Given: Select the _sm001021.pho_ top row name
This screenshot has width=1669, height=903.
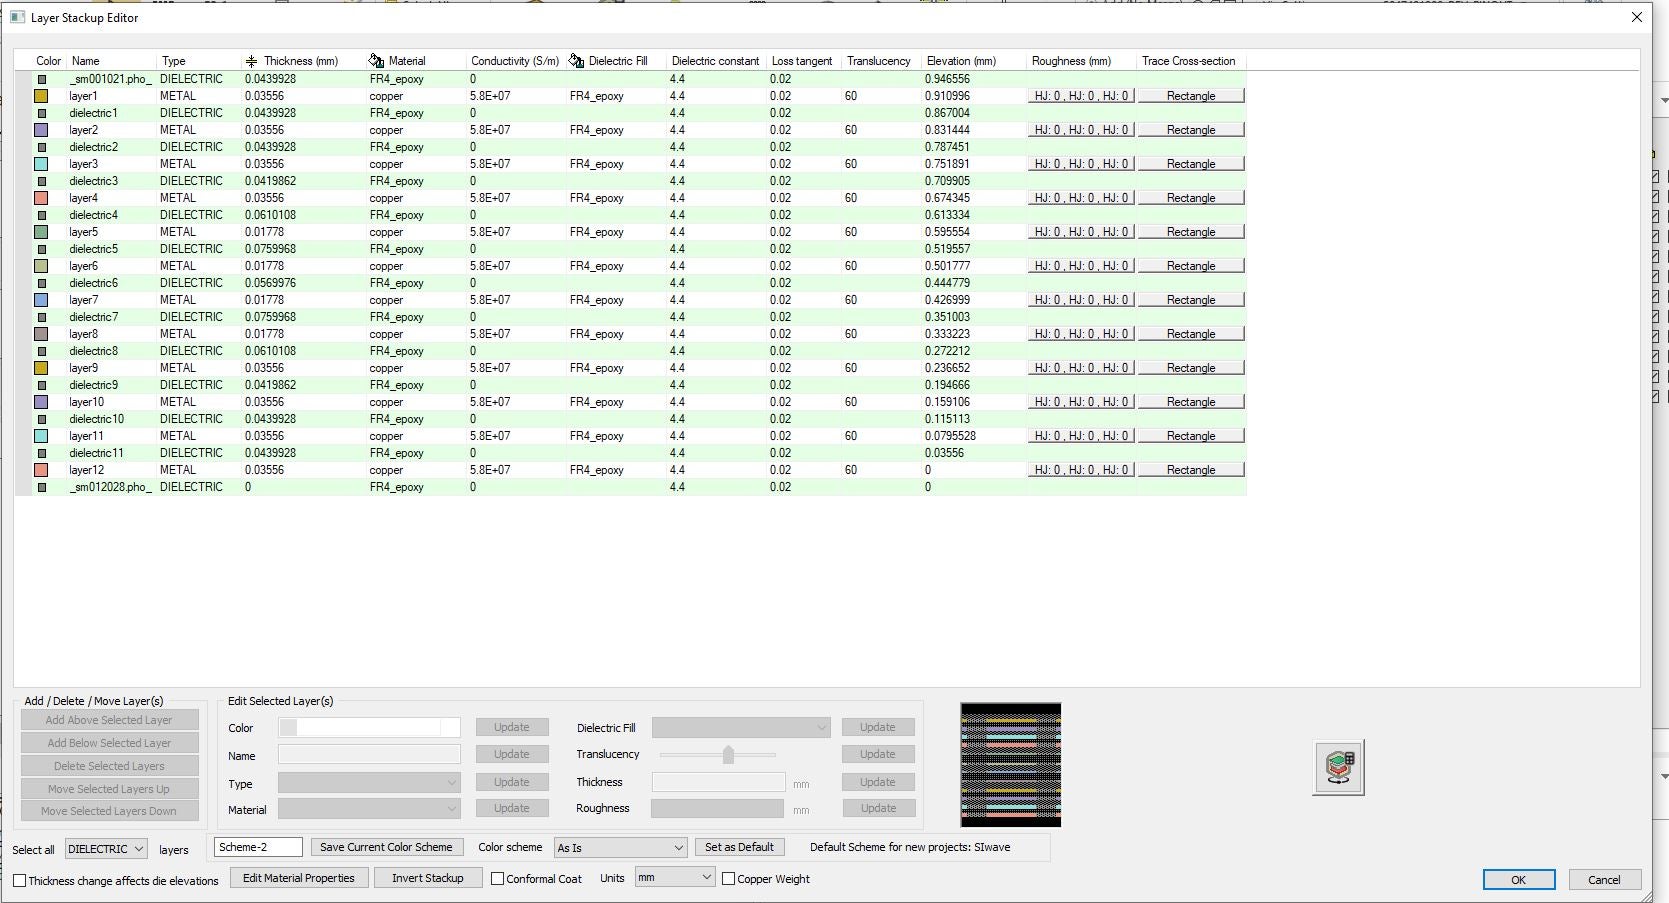Looking at the screenshot, I should [110, 79].
